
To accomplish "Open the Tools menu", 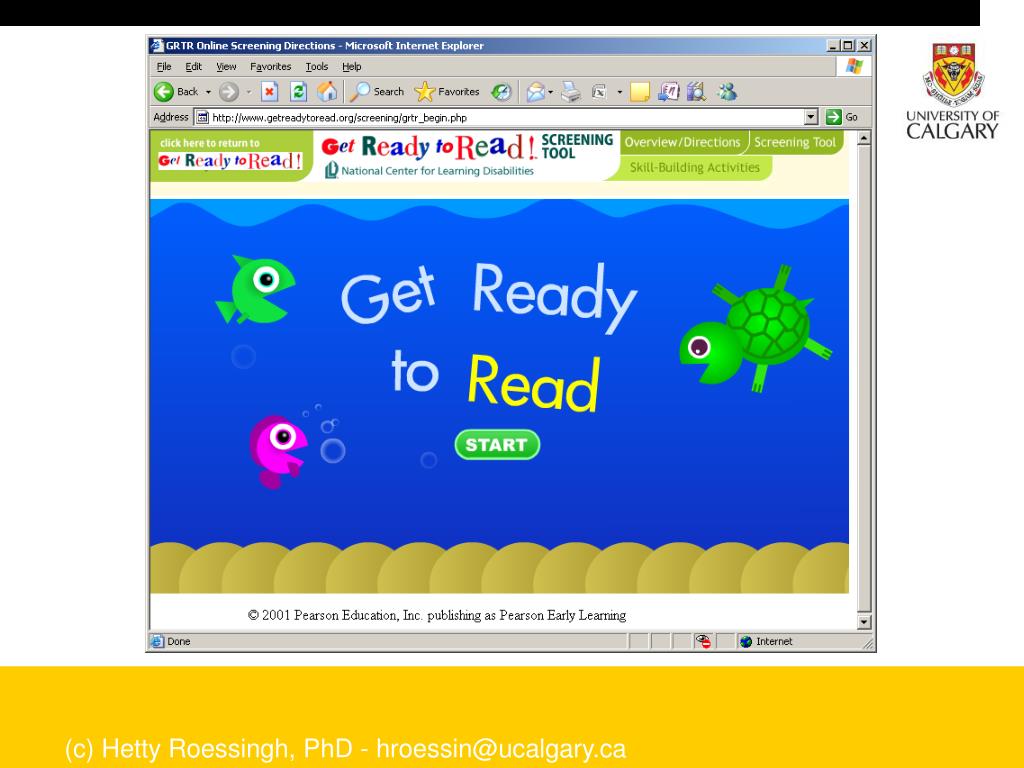I will tap(316, 67).
